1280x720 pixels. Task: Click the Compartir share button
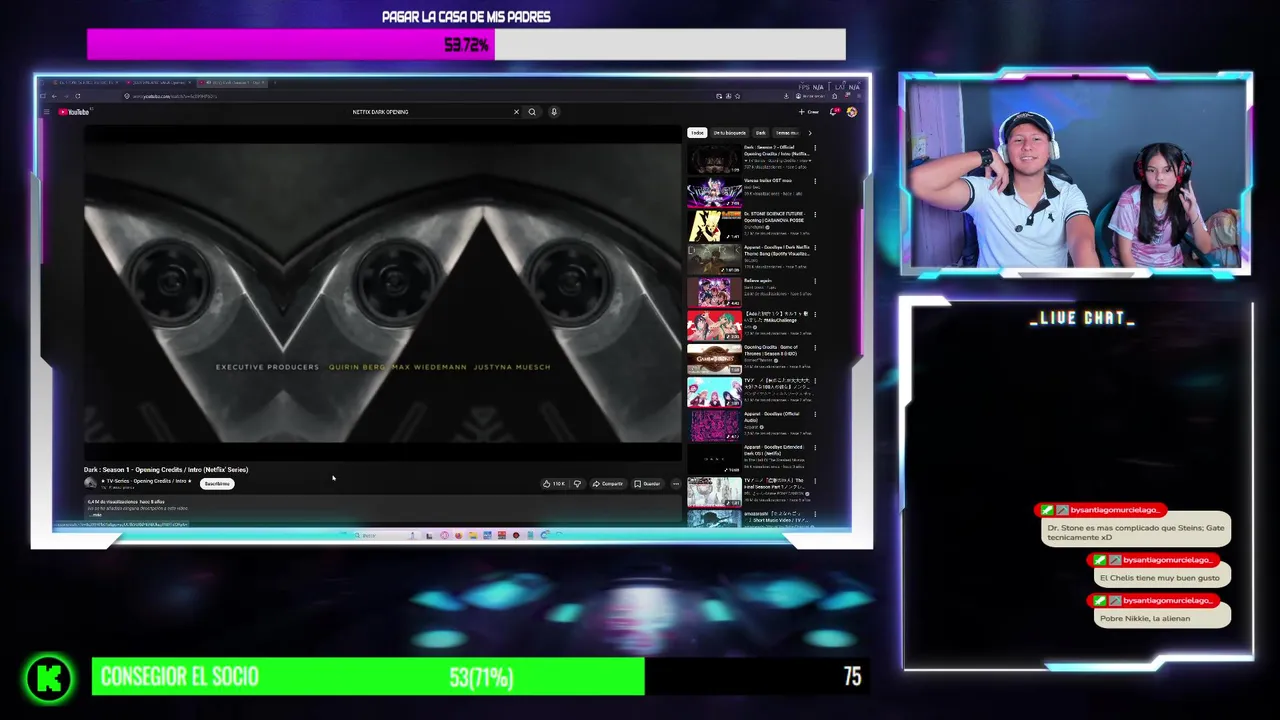(608, 484)
